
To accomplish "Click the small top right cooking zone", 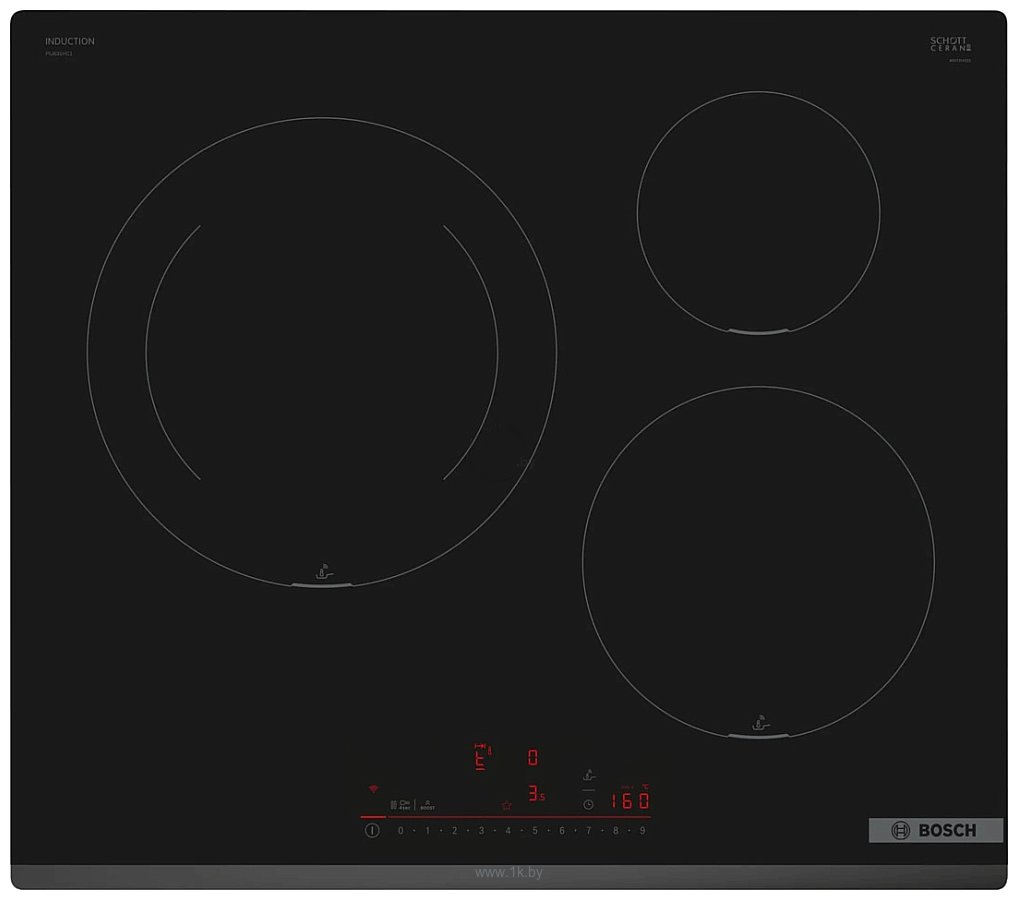I will (x=758, y=213).
